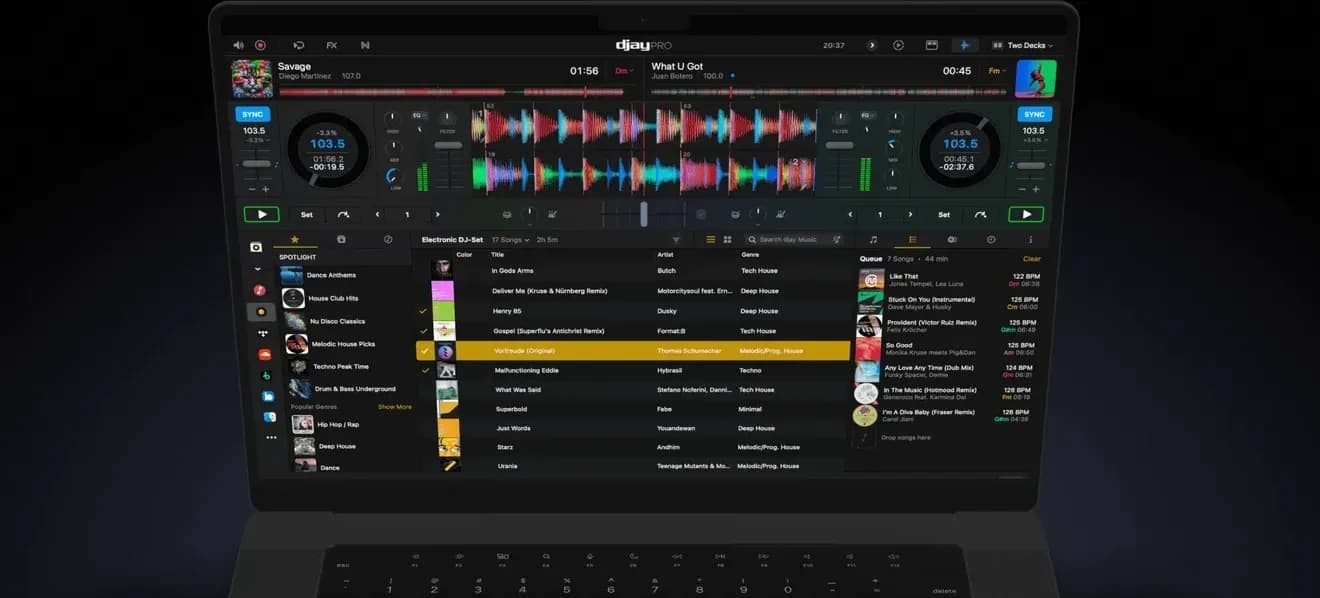Click the left deck jog wheel
This screenshot has width=1320, height=598.
tap(327, 150)
